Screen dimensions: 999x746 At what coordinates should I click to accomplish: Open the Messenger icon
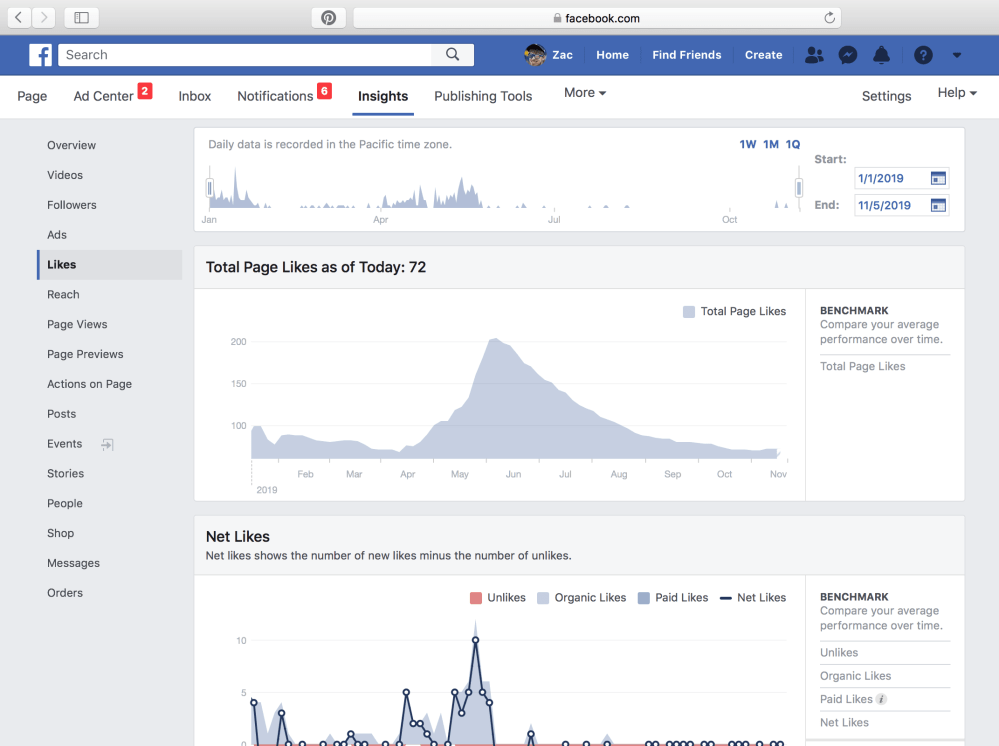[x=848, y=55]
